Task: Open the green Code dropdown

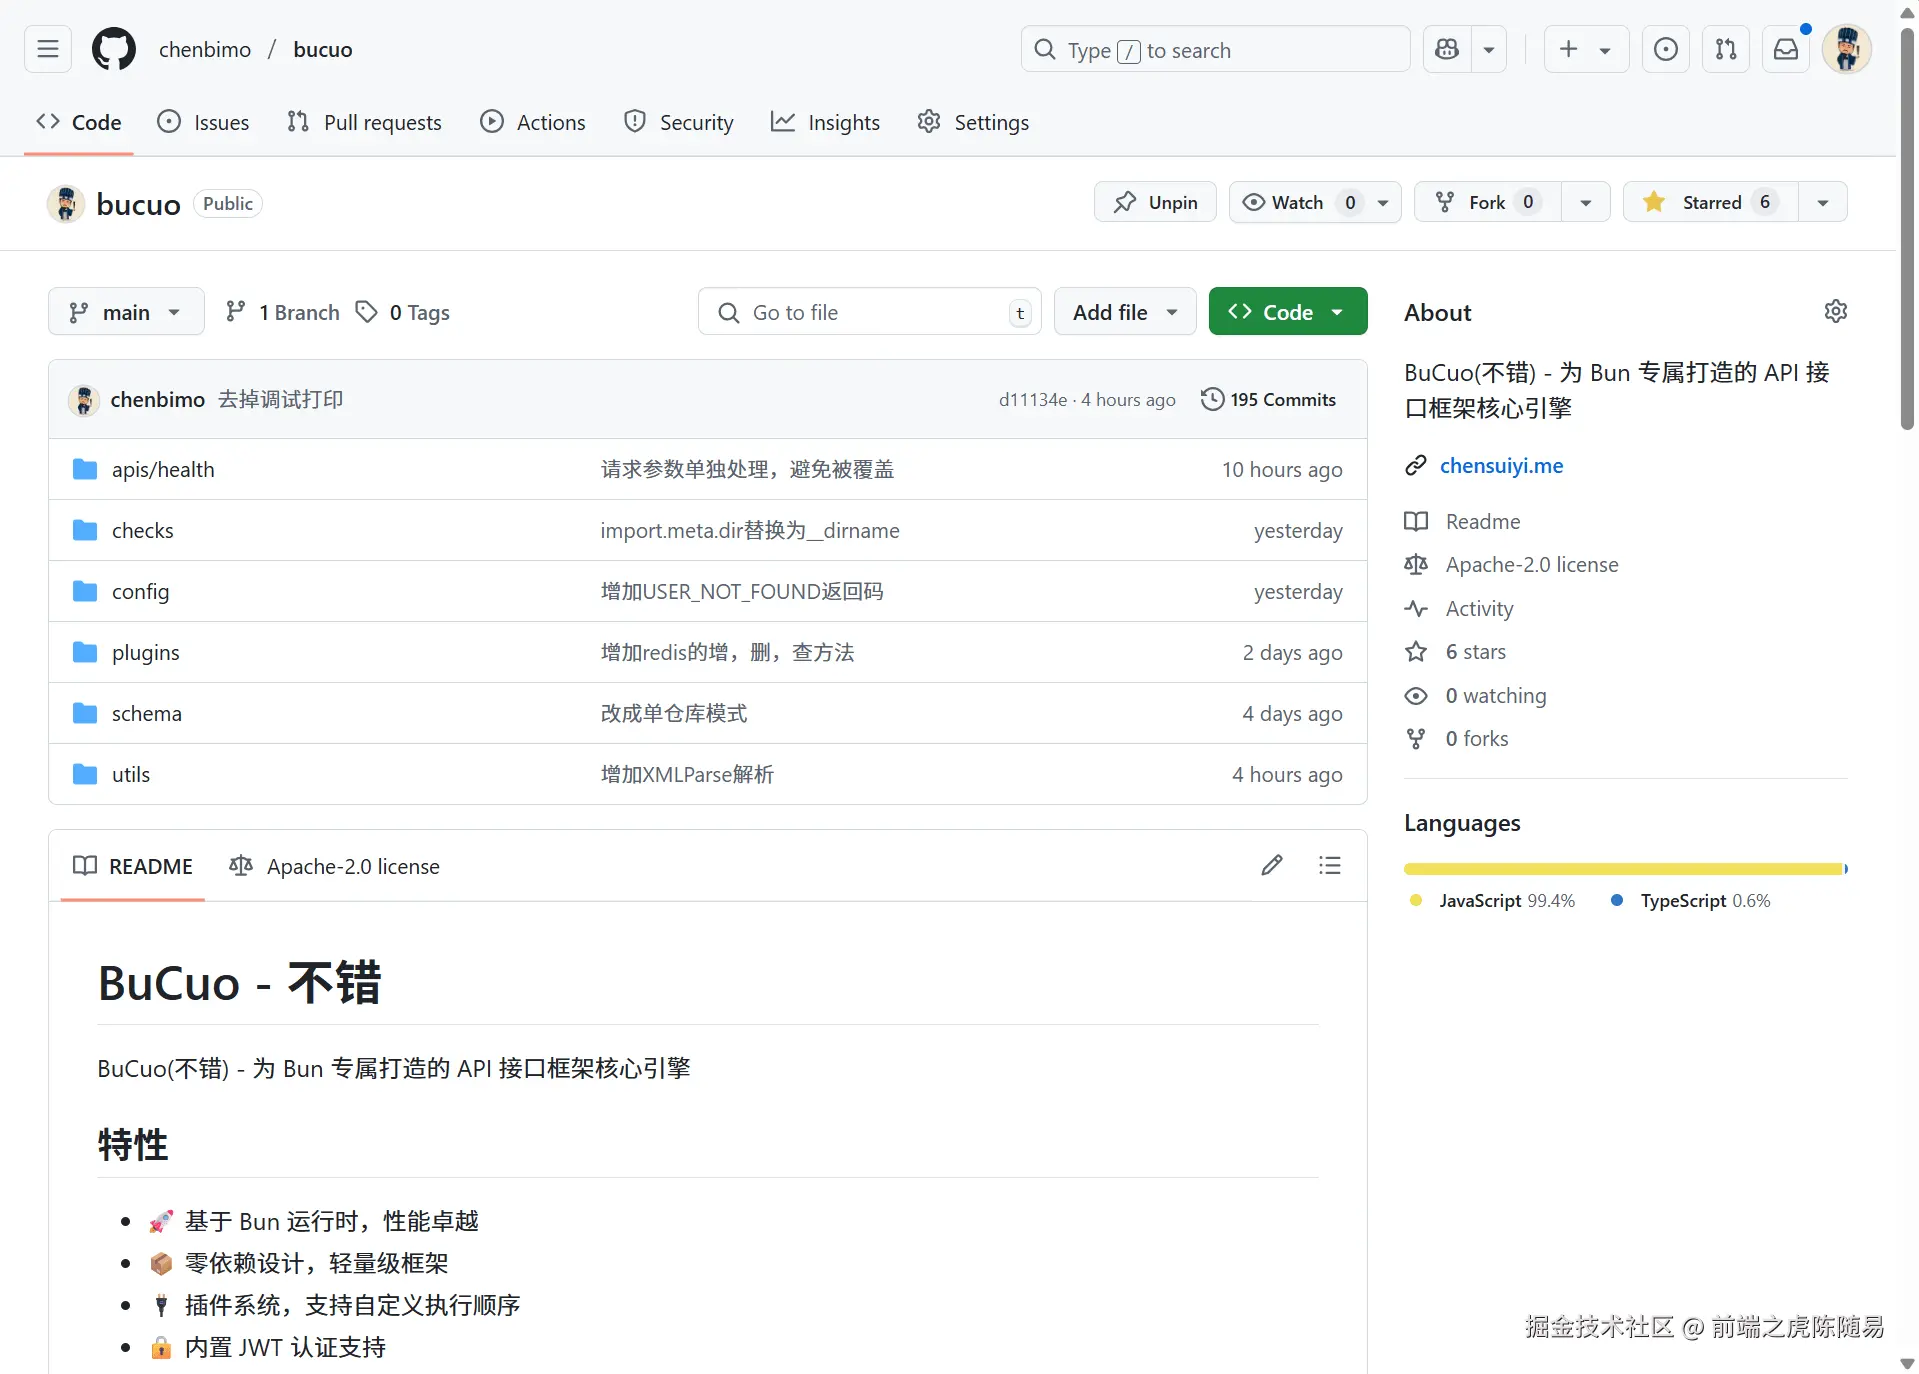Action: coord(1288,312)
